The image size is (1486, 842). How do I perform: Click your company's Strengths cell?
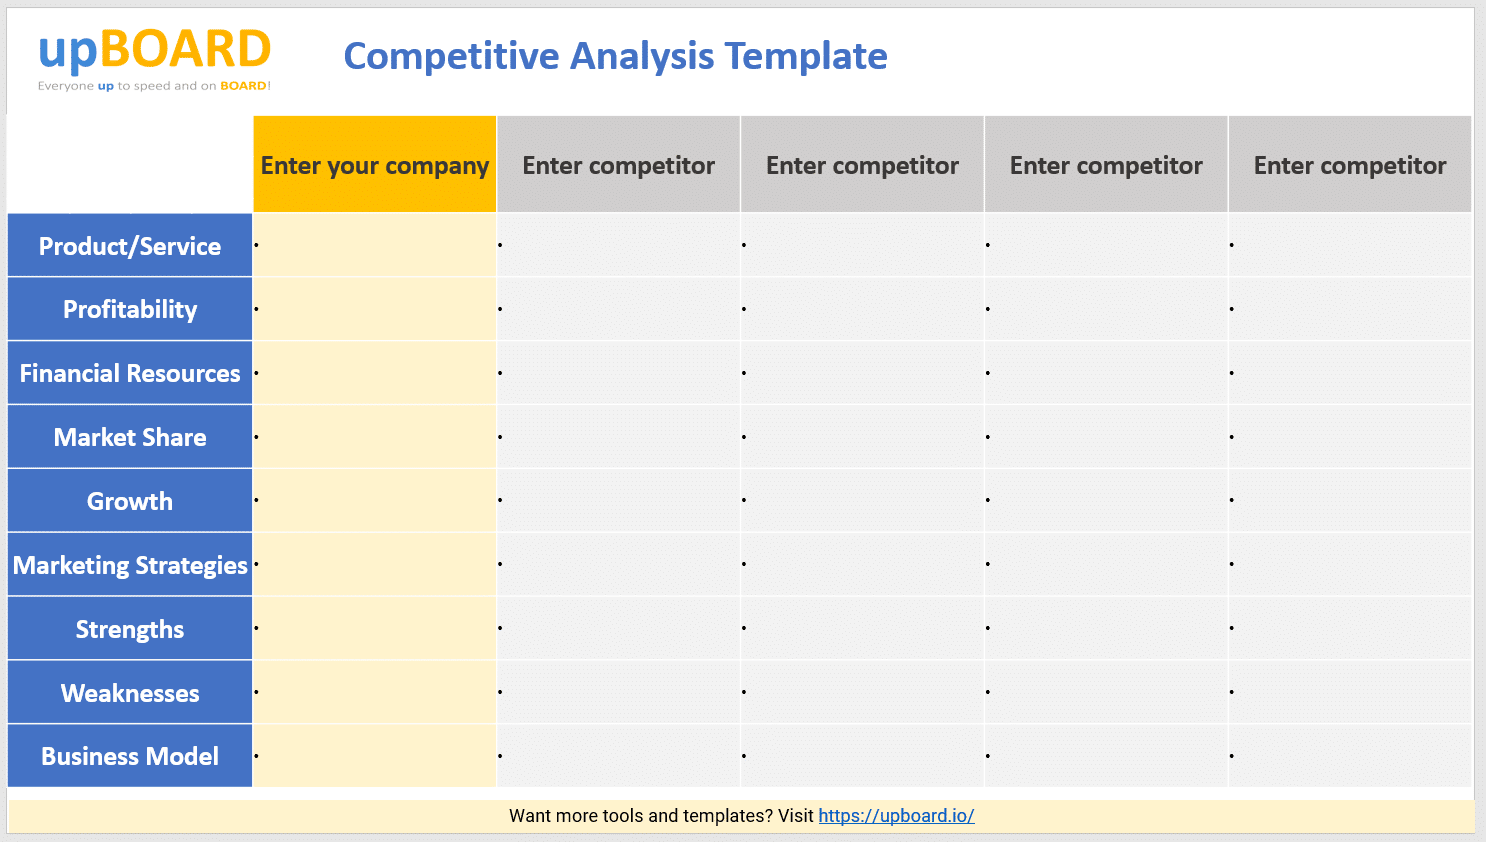375,629
